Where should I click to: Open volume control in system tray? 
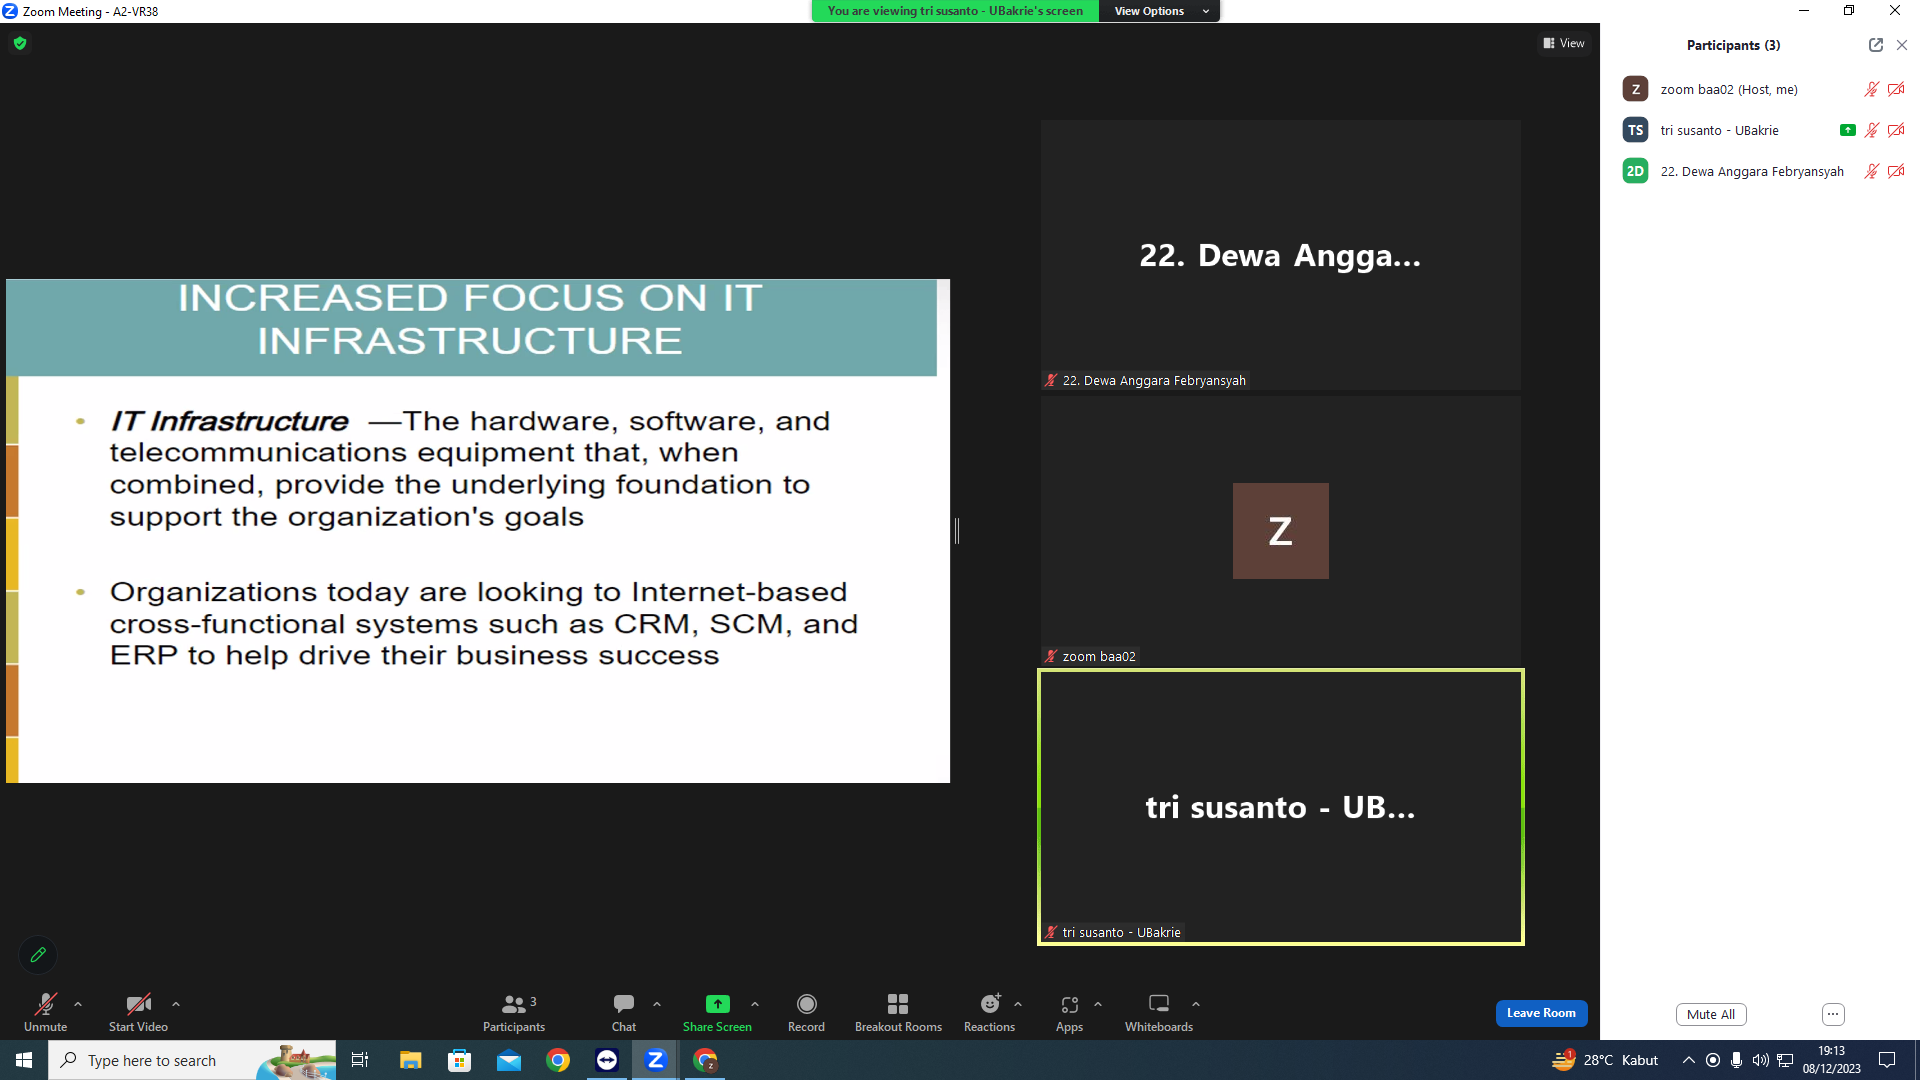coord(1760,1060)
